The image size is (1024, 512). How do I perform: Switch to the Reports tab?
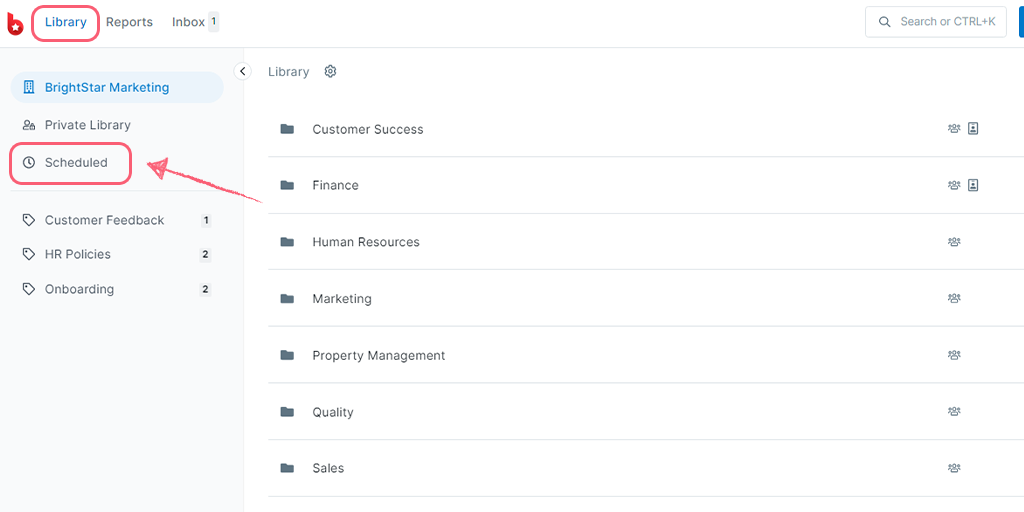129,22
